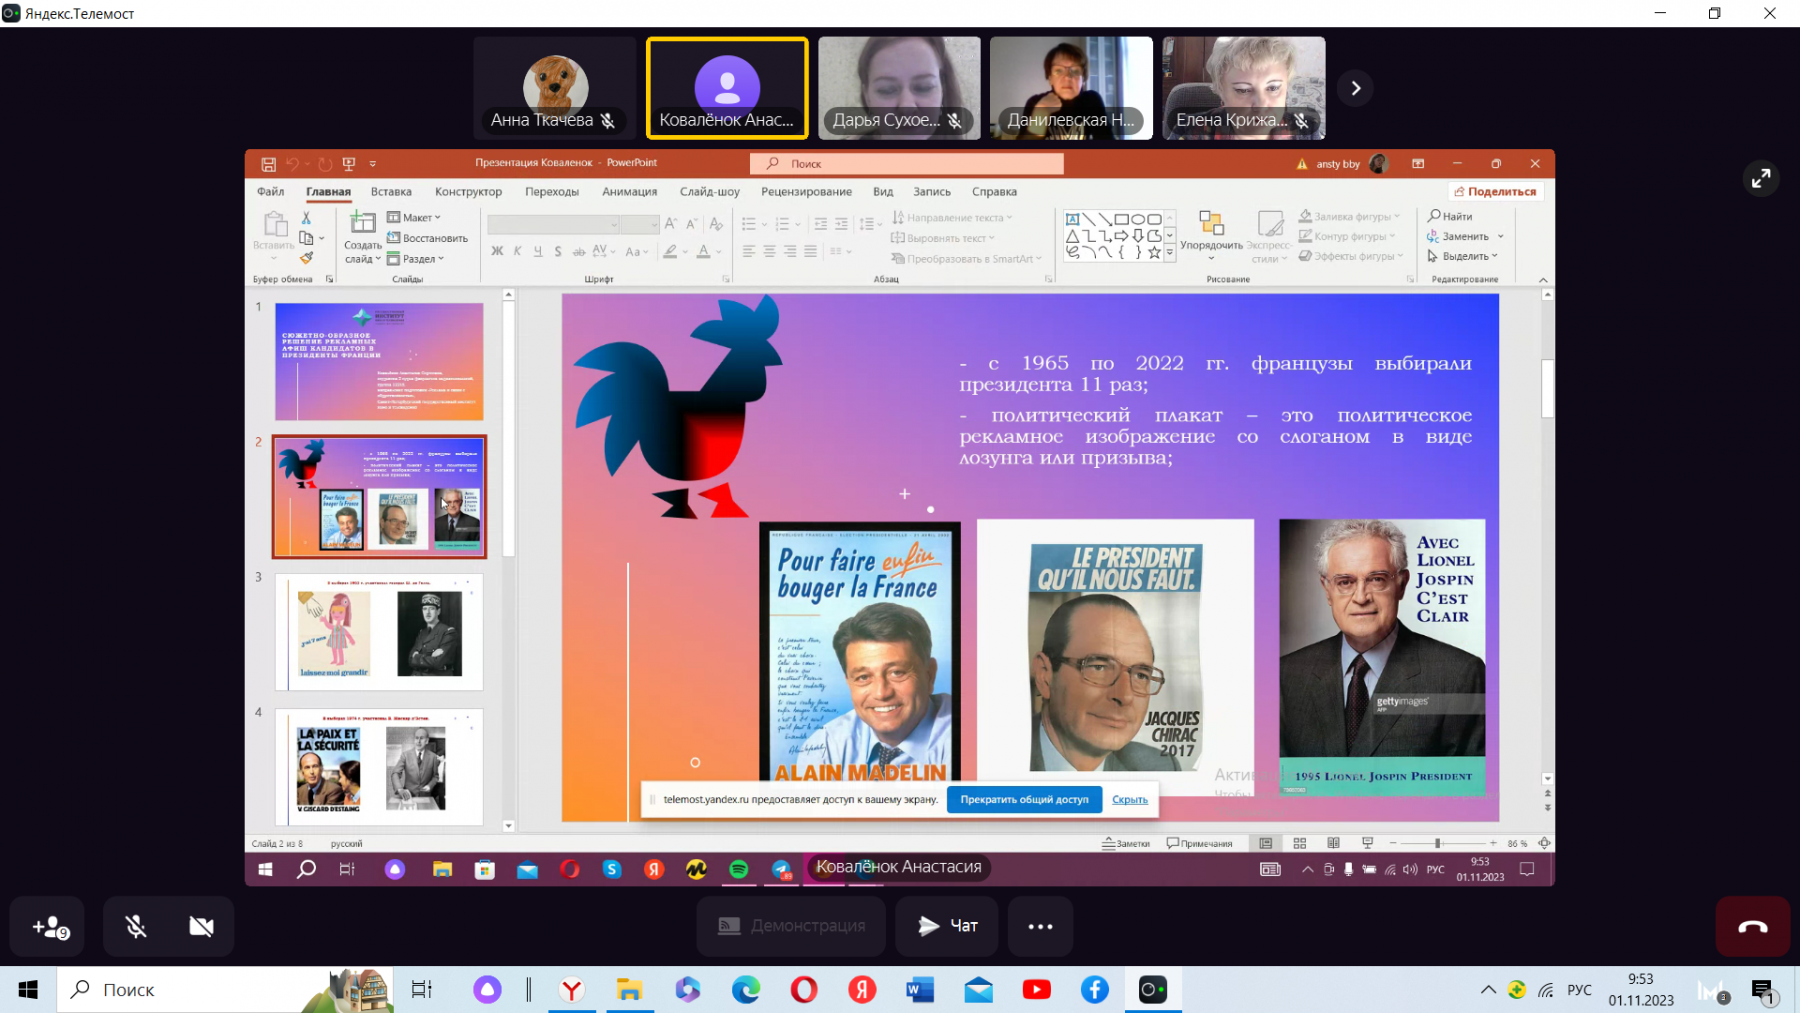The height and width of the screenshot is (1013, 1800).
Task: Open Word from Windows taskbar
Action: (x=919, y=990)
